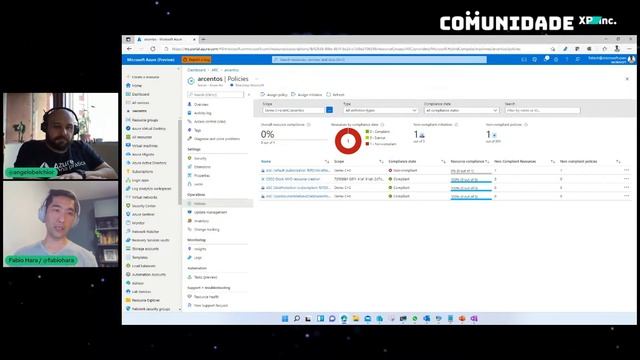The height and width of the screenshot is (360, 640).
Task: Click the Azure global search bar
Action: [379, 60]
